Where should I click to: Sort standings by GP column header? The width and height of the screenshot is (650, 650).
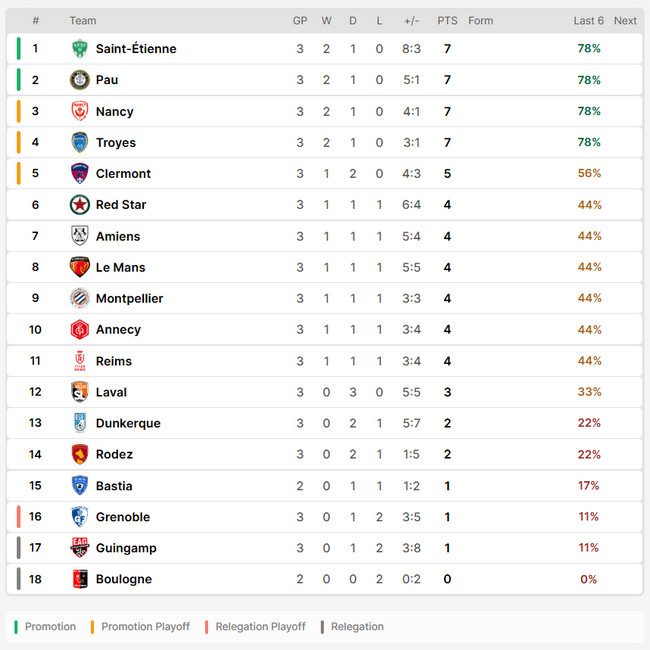[x=300, y=21]
